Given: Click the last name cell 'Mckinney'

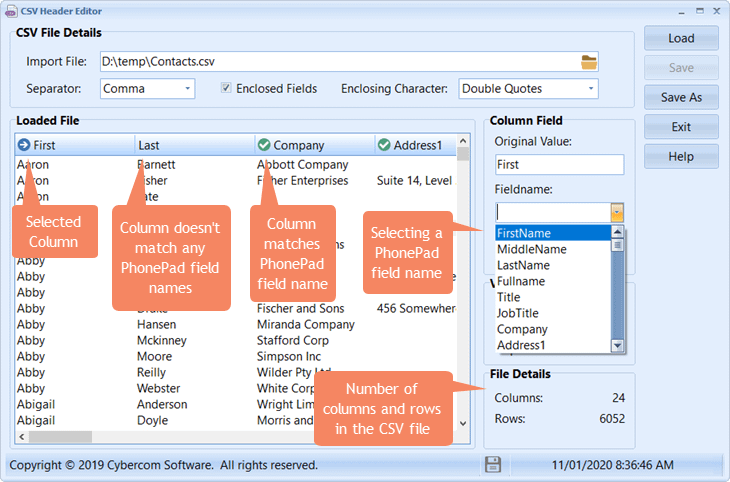Looking at the screenshot, I should pos(162,340).
